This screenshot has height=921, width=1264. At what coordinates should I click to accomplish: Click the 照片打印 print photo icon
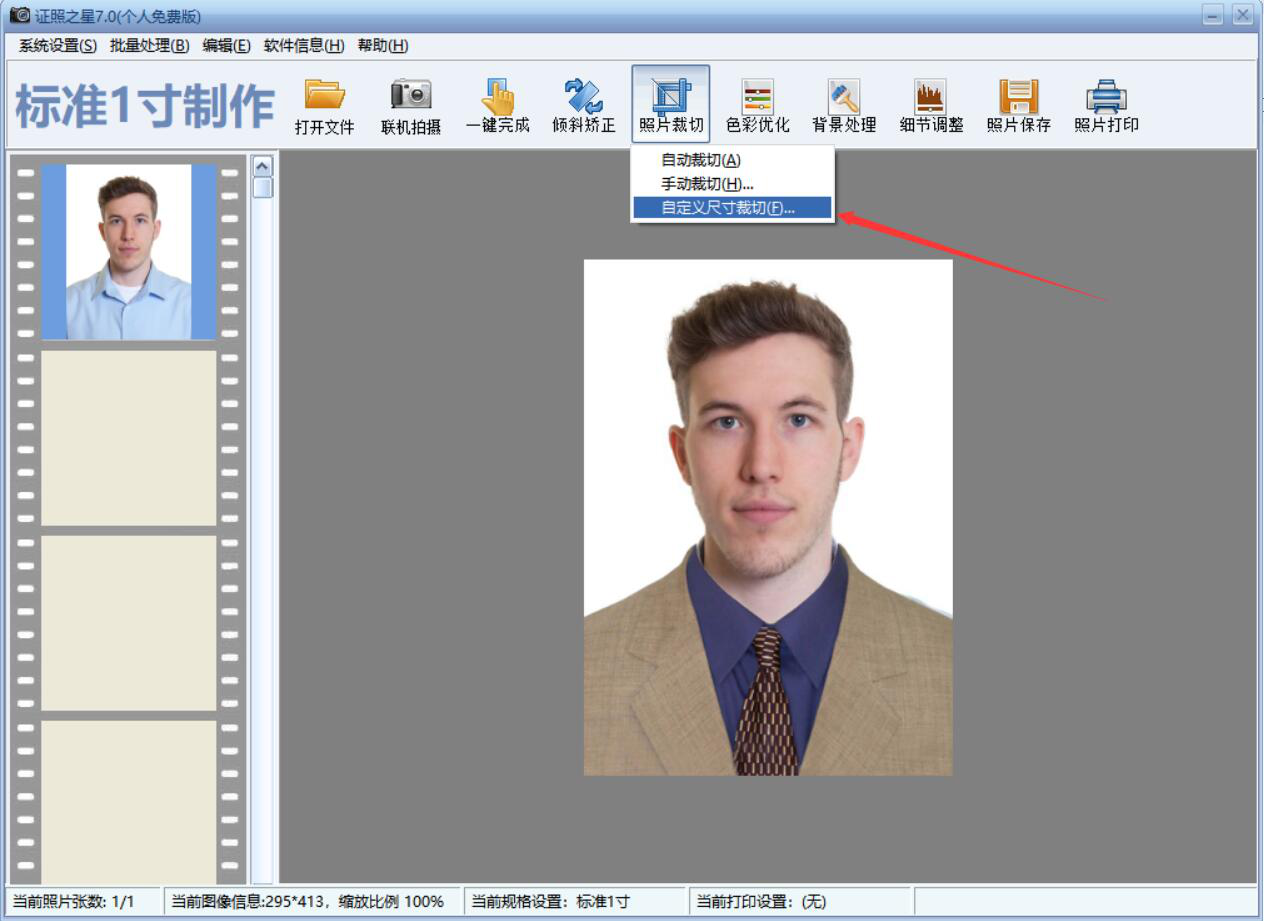(1106, 96)
